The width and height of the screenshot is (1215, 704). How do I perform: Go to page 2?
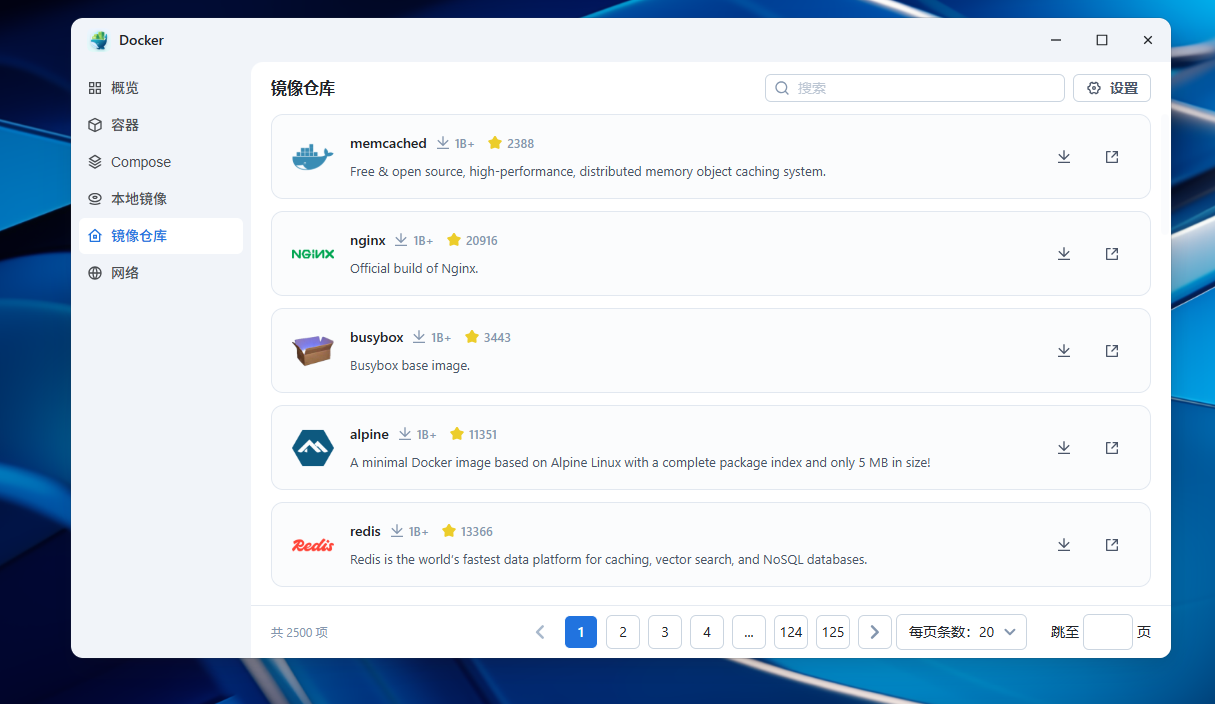tap(623, 632)
